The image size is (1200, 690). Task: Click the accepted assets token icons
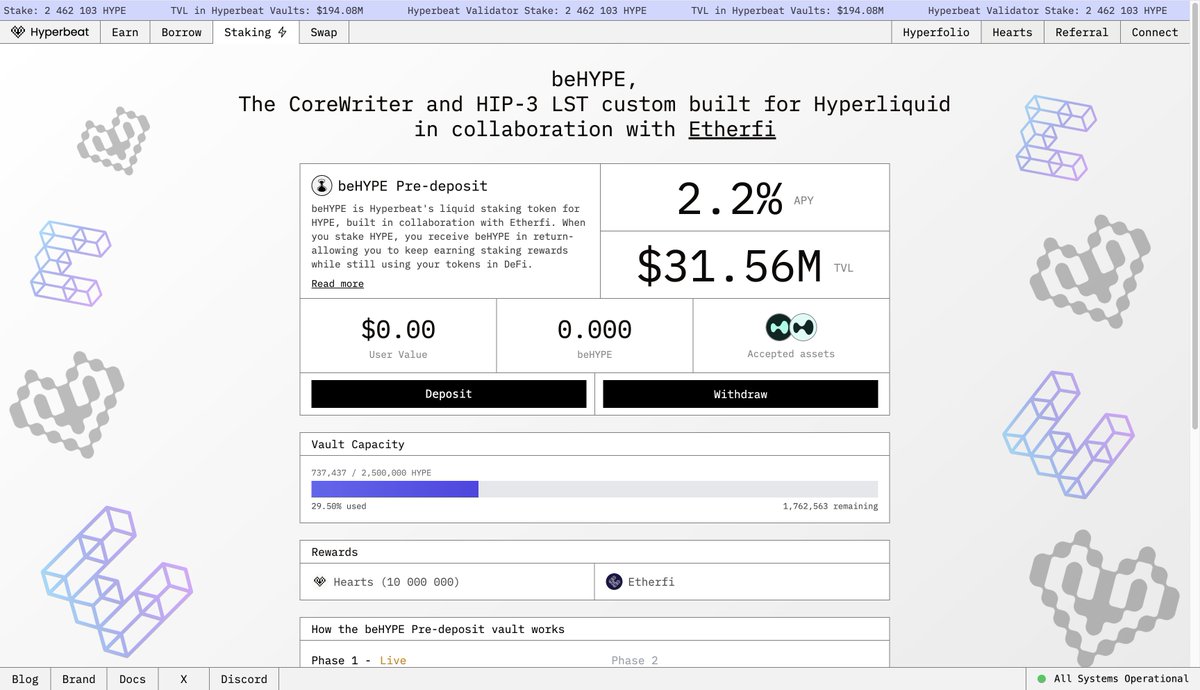click(x=791, y=327)
